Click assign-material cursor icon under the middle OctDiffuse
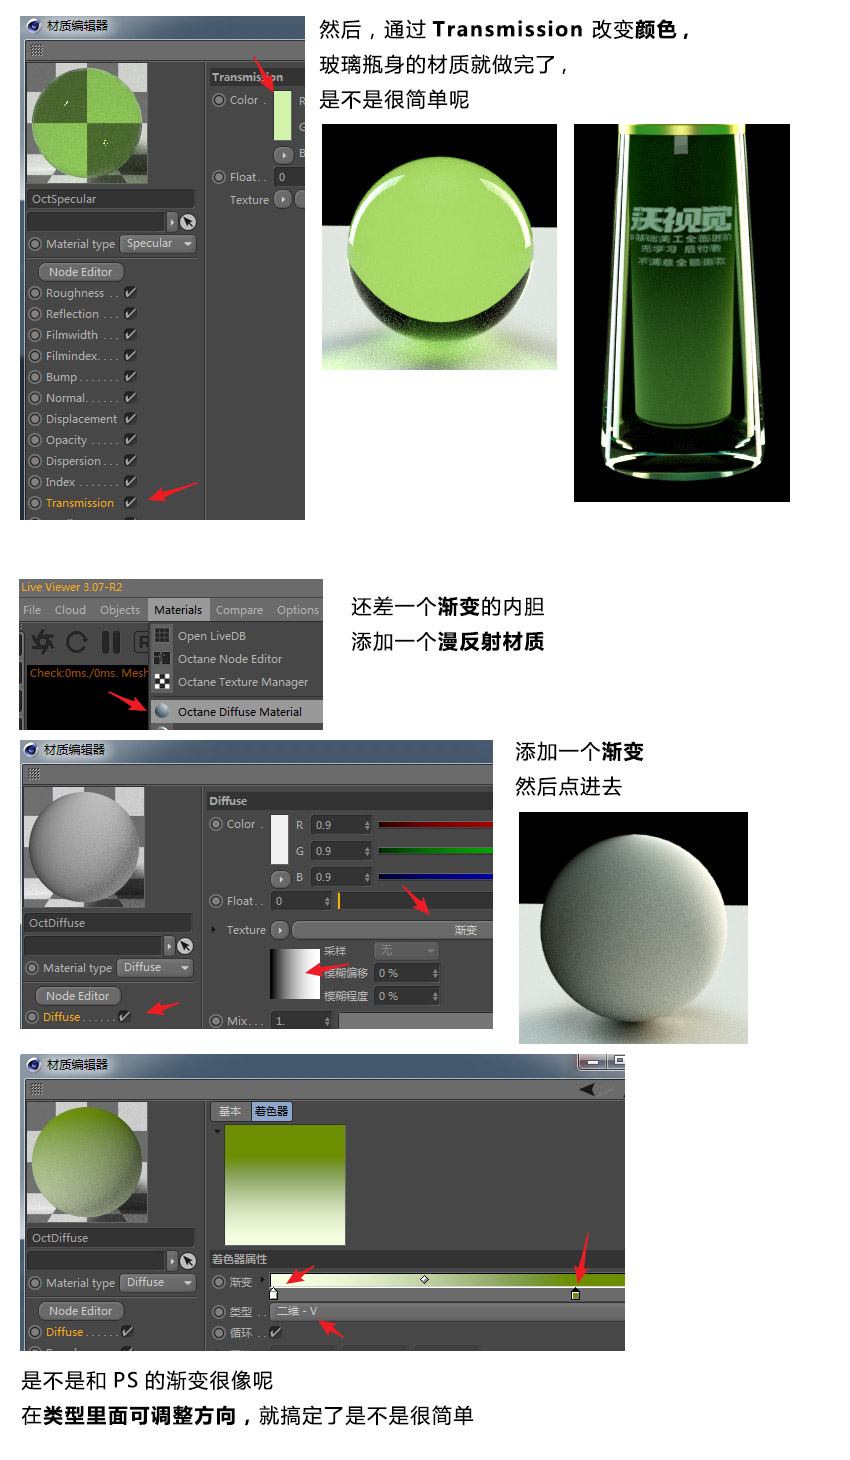 185,946
